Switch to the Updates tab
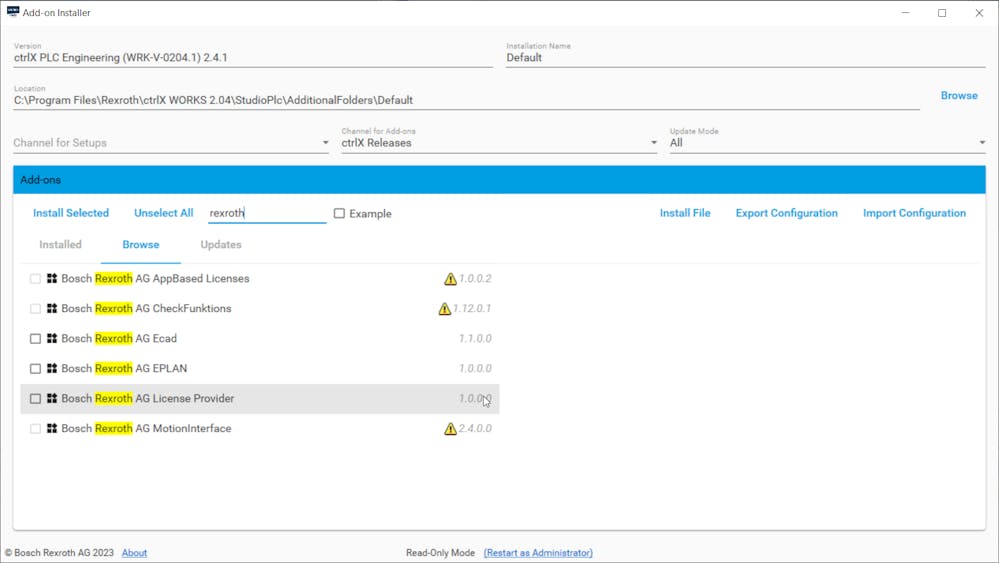999x563 pixels. coord(221,245)
